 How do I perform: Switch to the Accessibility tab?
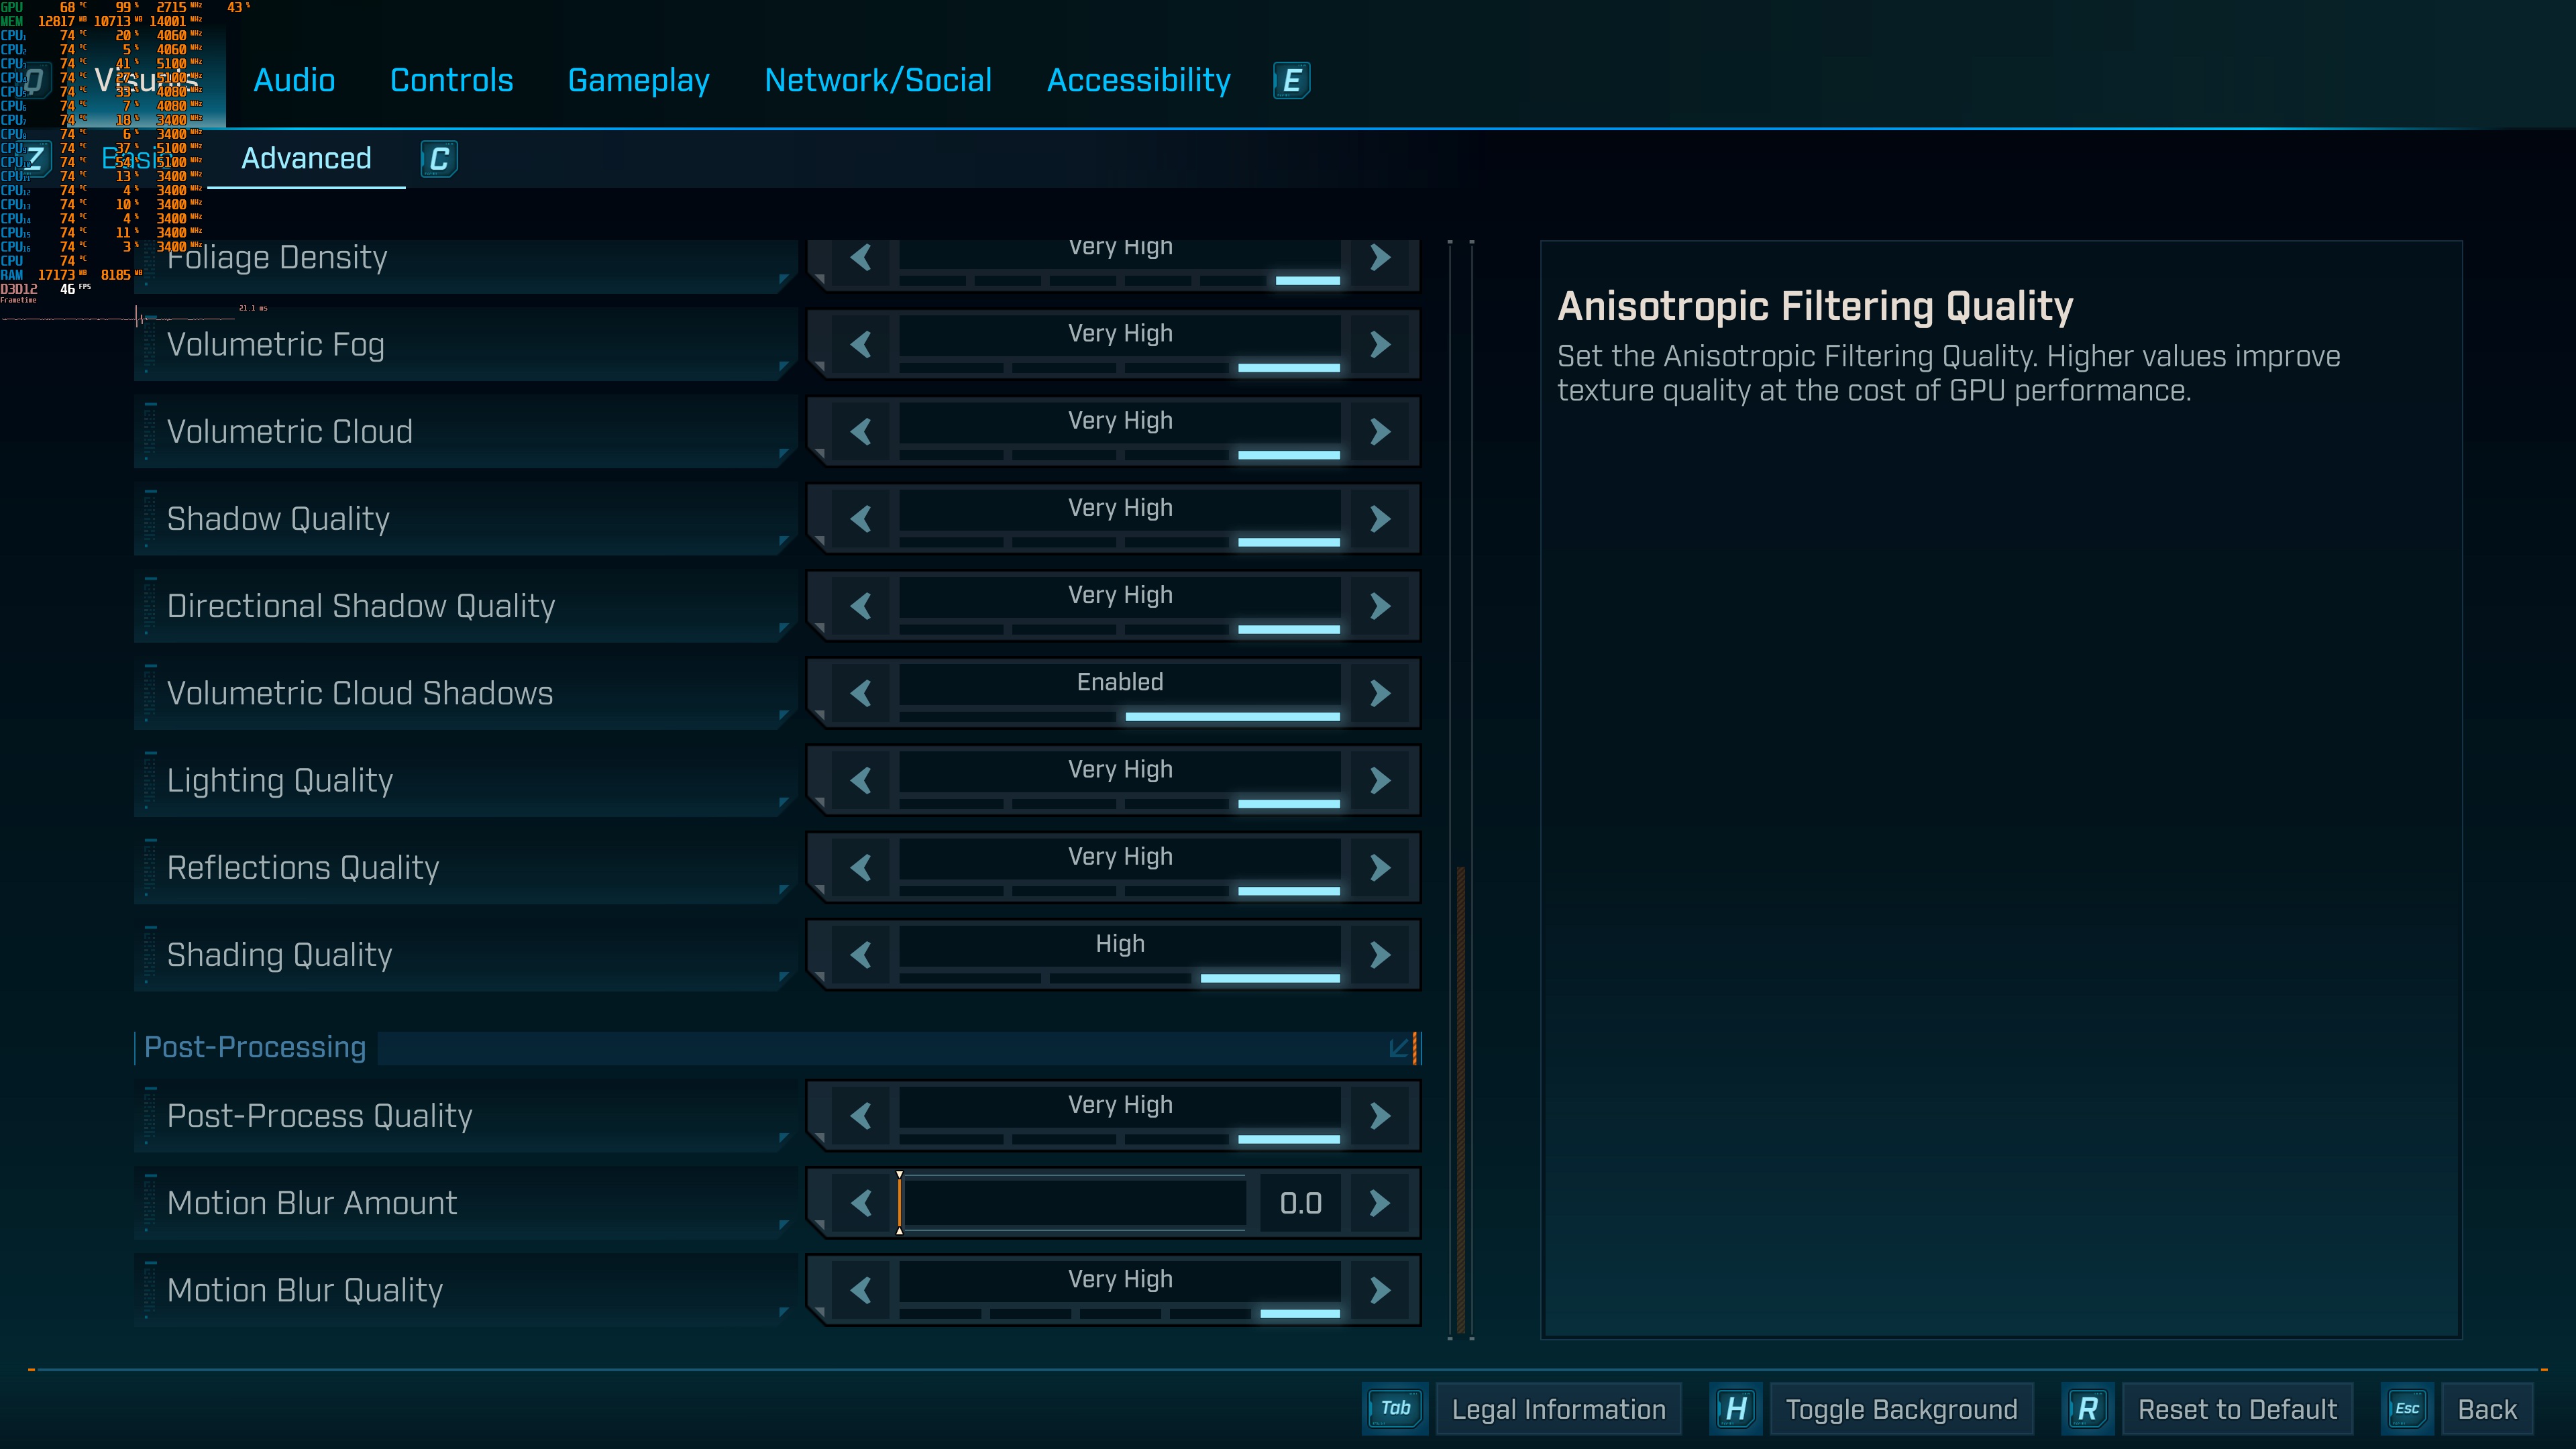click(x=1138, y=80)
